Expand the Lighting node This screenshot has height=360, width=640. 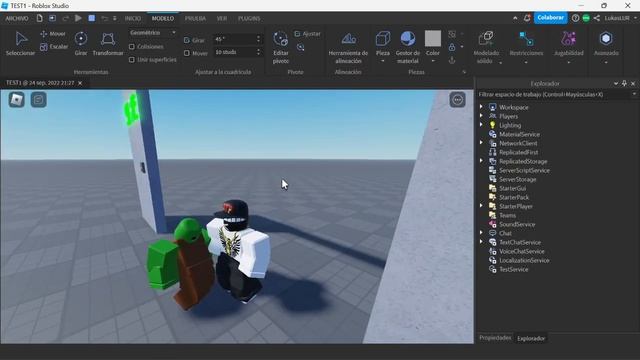[481, 124]
